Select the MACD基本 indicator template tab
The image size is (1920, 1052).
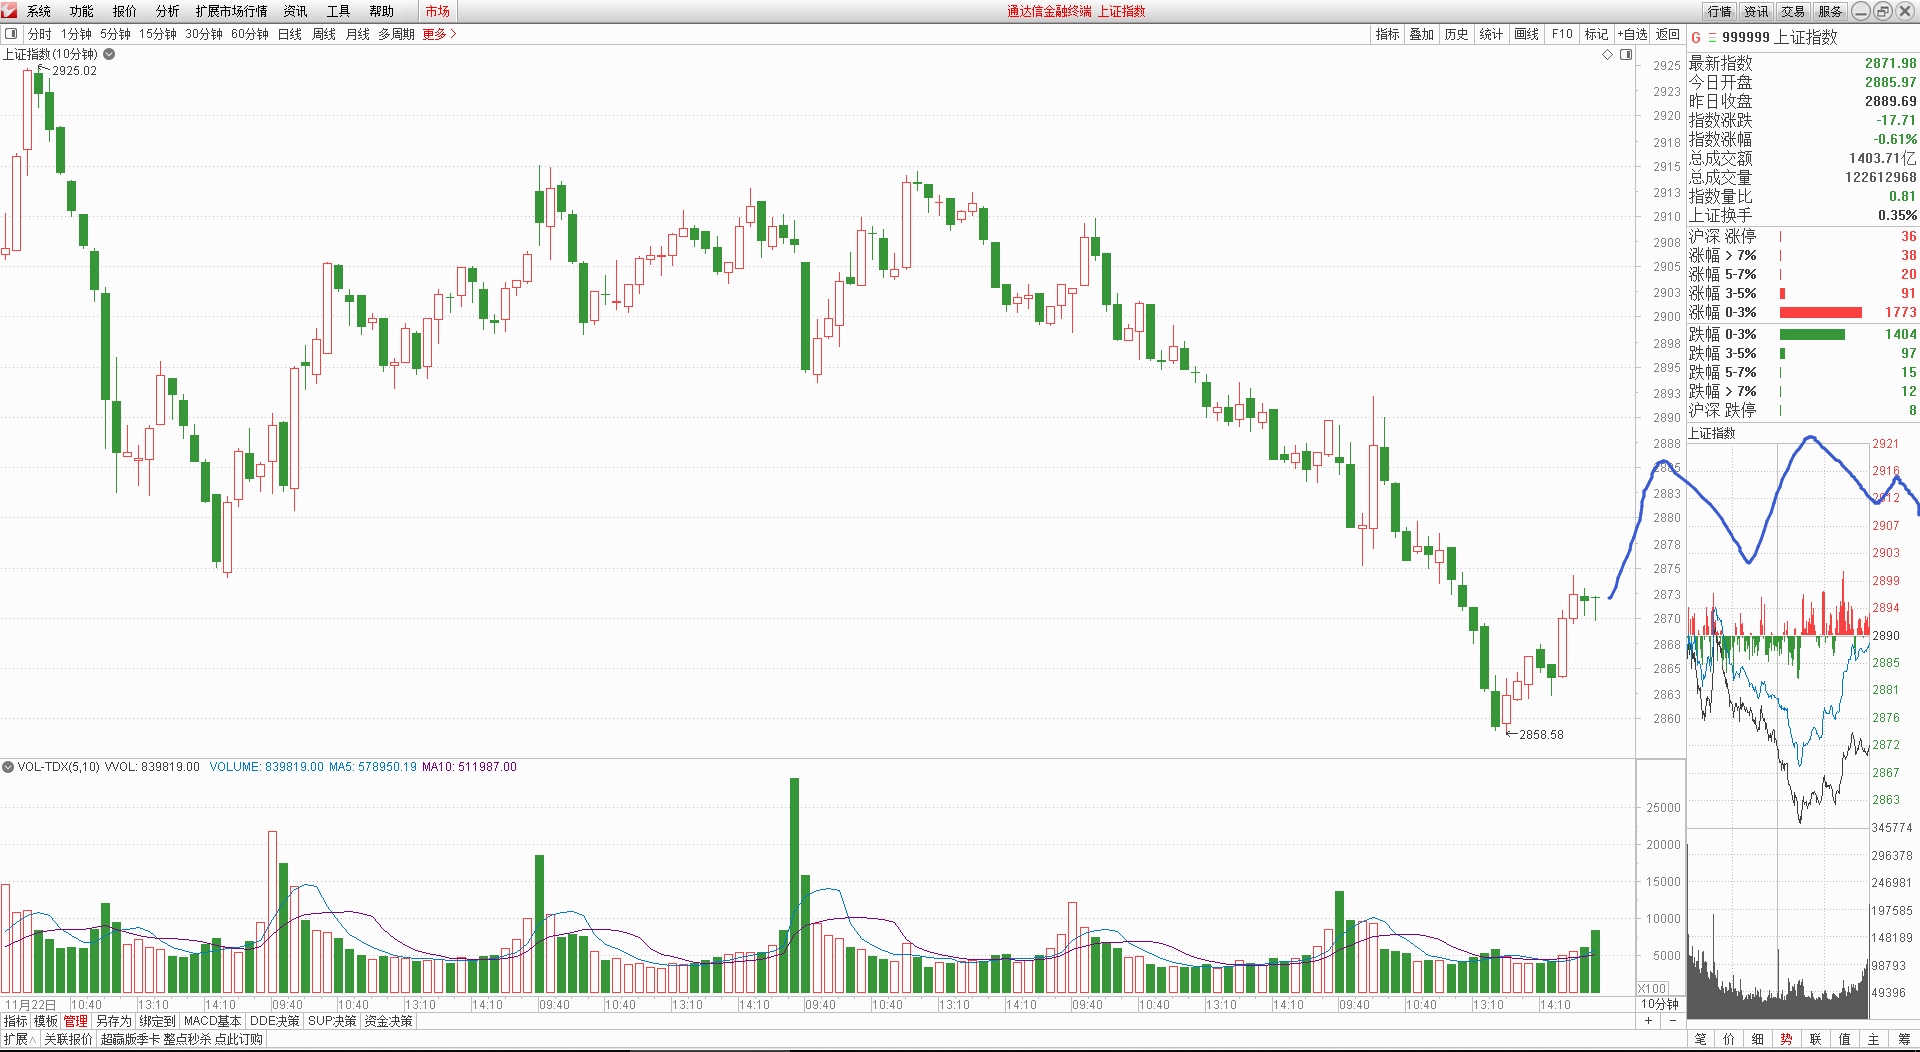click(x=212, y=1021)
